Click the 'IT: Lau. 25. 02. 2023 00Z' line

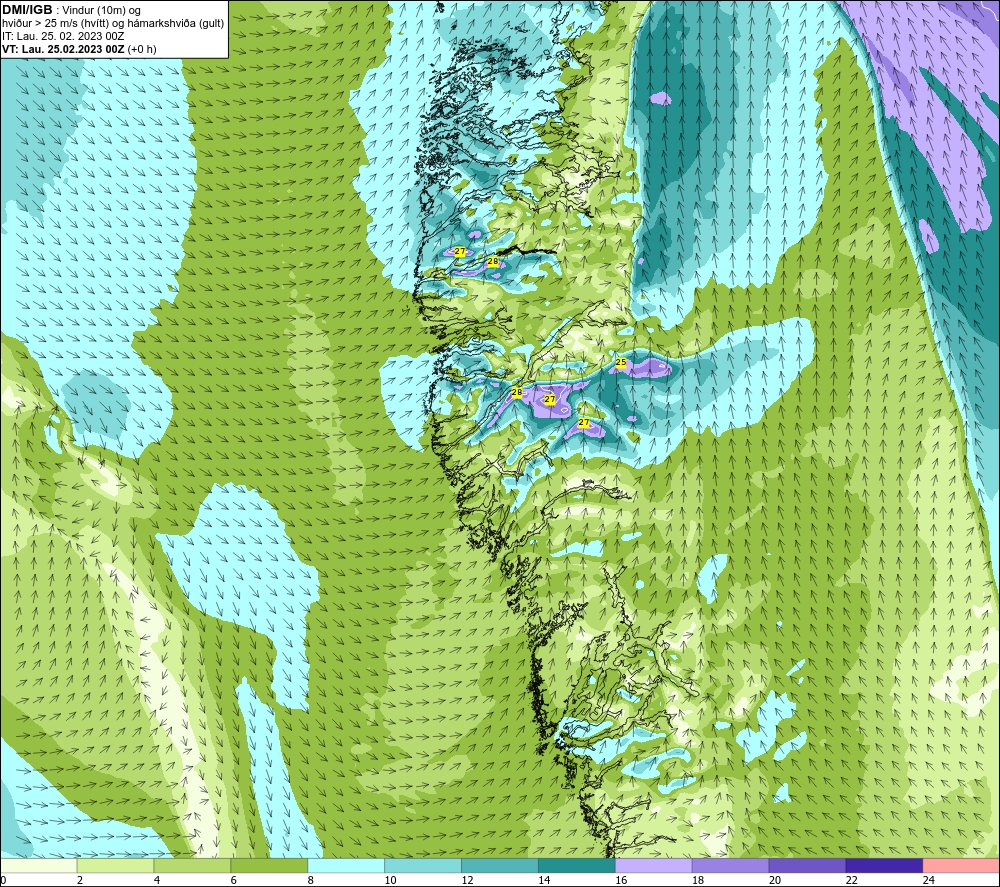click(x=63, y=36)
